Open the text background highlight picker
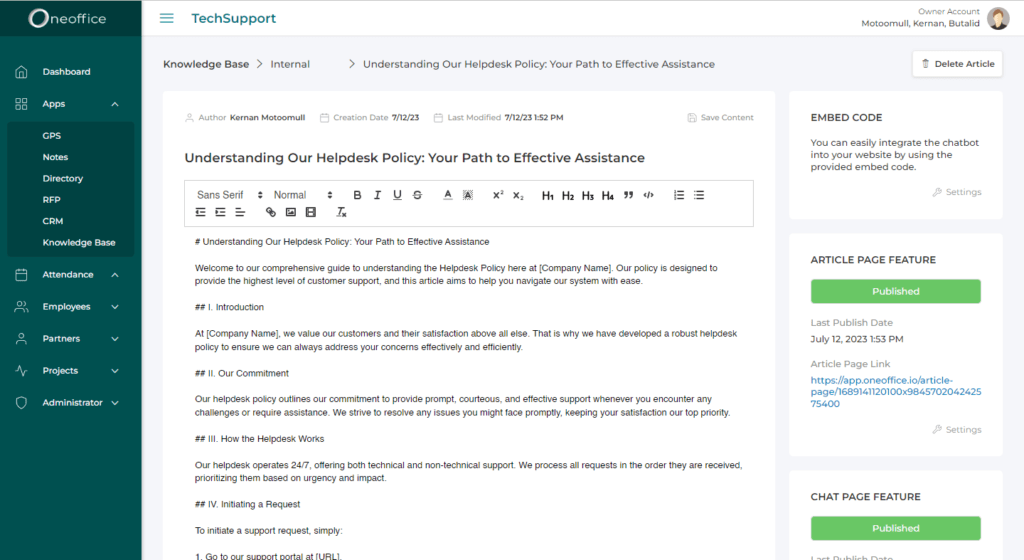The height and width of the screenshot is (560, 1024). pos(468,195)
